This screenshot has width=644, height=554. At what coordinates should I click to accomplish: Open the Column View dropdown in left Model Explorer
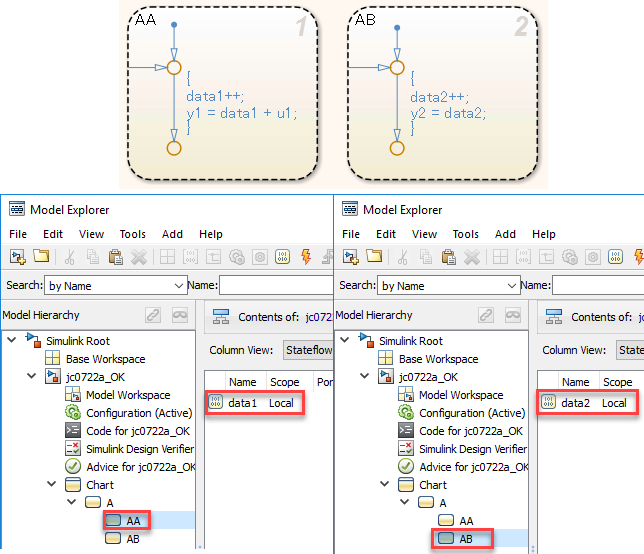(x=308, y=350)
